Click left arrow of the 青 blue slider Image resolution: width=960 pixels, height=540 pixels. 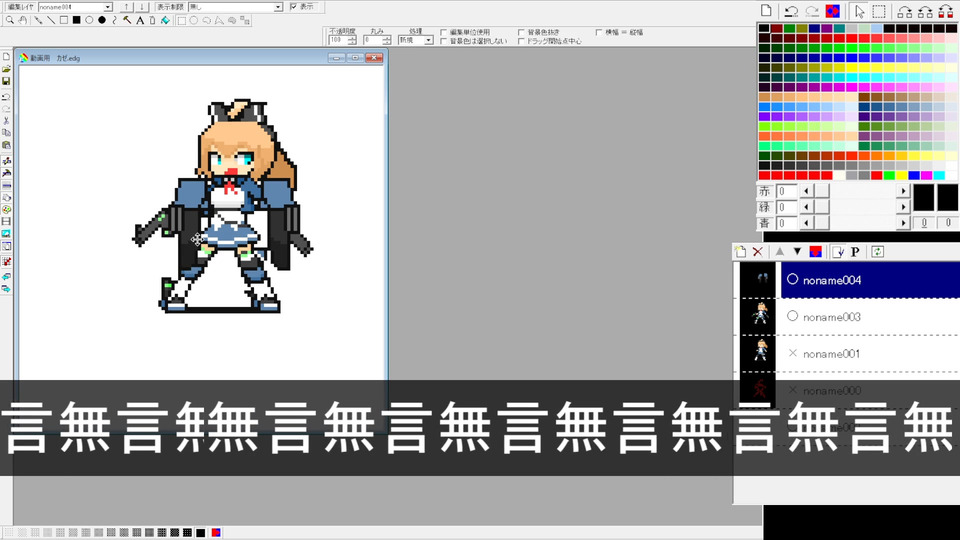tap(806, 223)
